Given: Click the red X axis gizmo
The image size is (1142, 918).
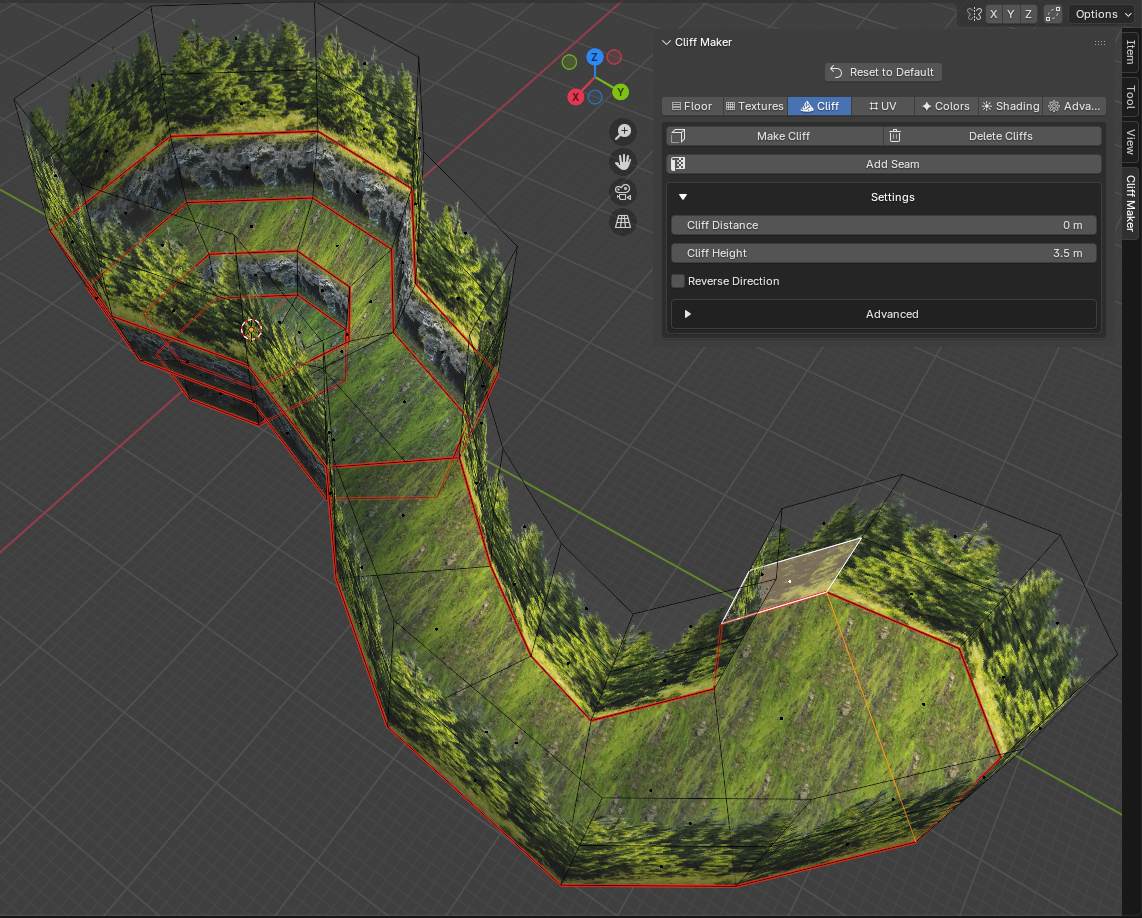Looking at the screenshot, I should pos(575,97).
